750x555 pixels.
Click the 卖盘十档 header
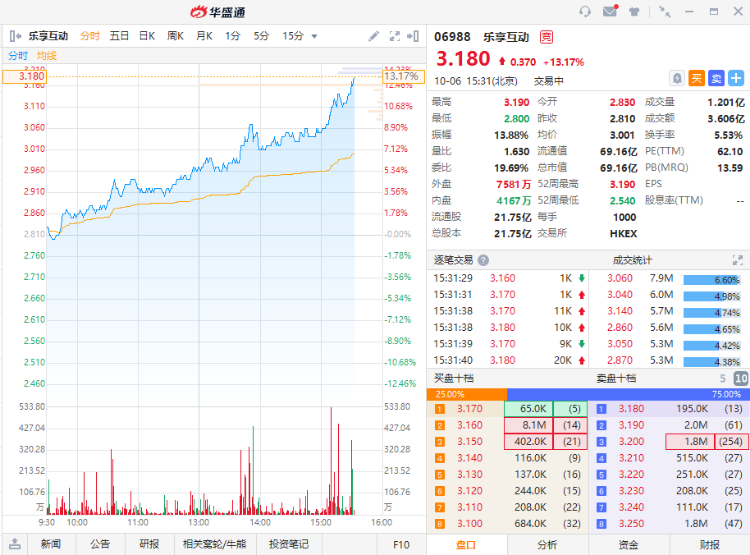tap(616, 378)
